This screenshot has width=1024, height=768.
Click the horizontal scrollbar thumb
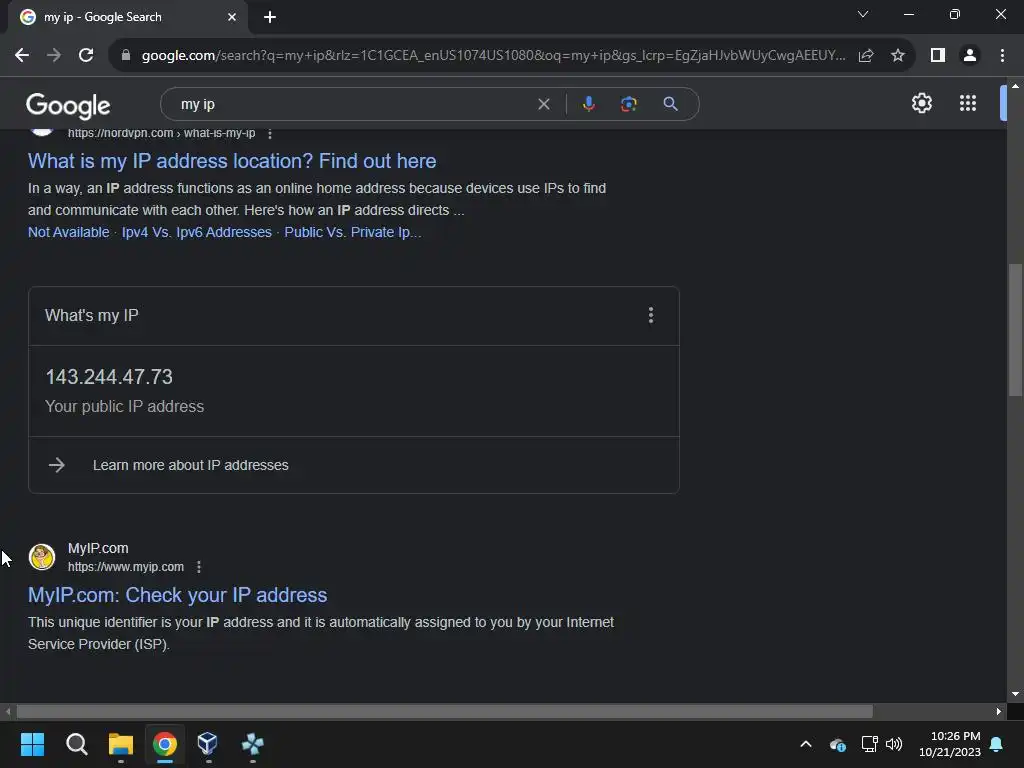click(x=444, y=711)
